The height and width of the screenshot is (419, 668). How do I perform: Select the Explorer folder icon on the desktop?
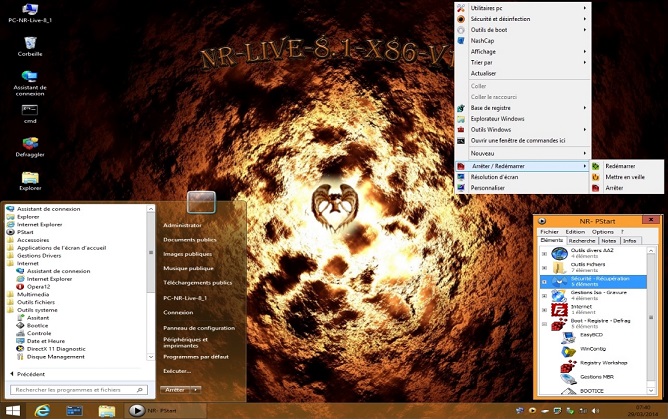coord(30,181)
